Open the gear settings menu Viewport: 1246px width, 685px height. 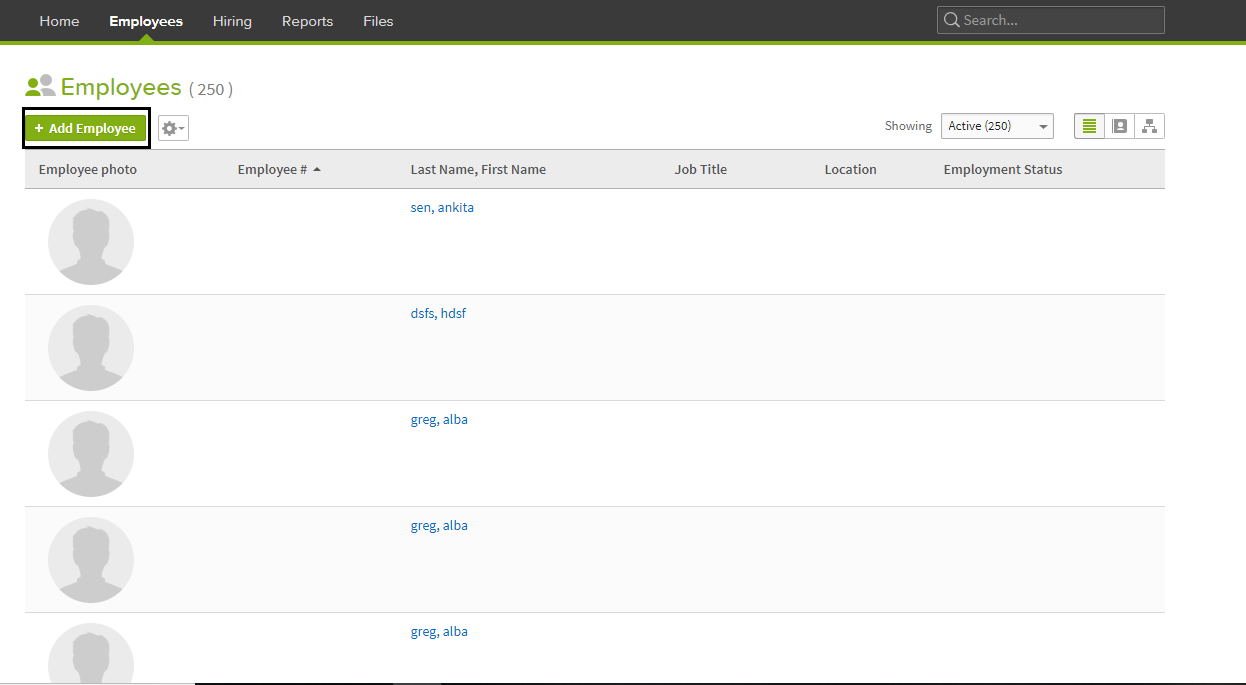(x=173, y=128)
